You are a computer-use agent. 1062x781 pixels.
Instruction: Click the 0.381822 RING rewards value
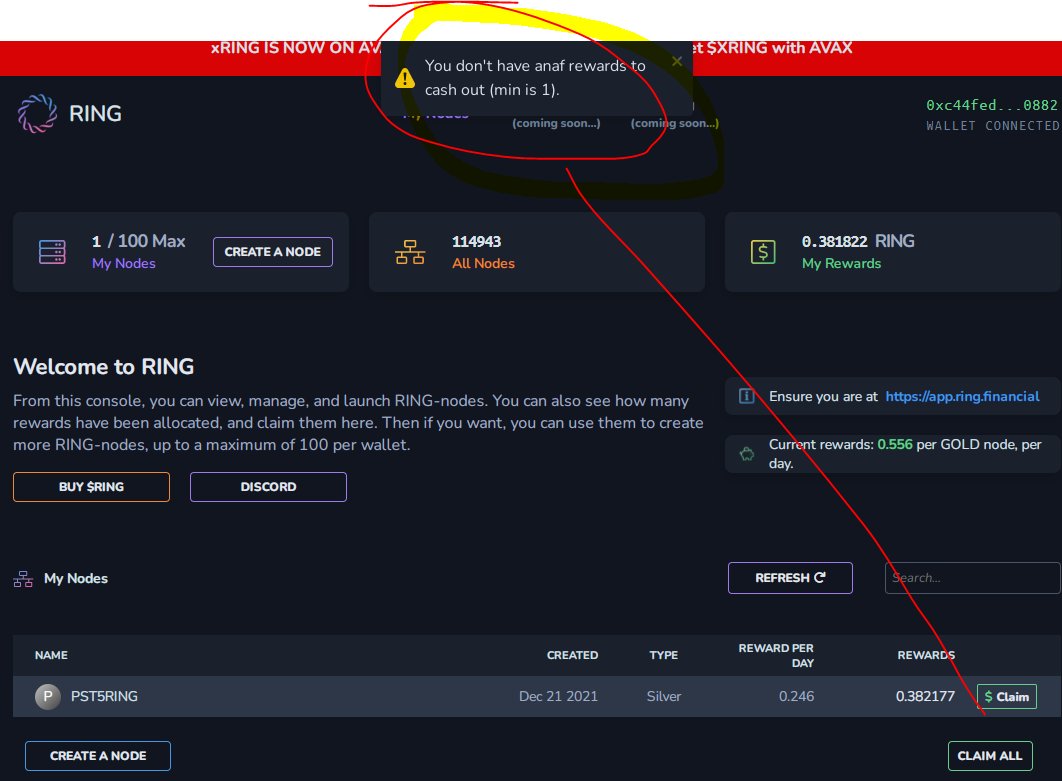point(858,241)
